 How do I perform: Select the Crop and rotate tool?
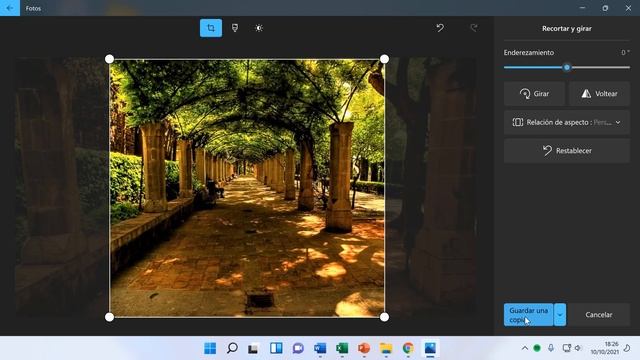(211, 28)
